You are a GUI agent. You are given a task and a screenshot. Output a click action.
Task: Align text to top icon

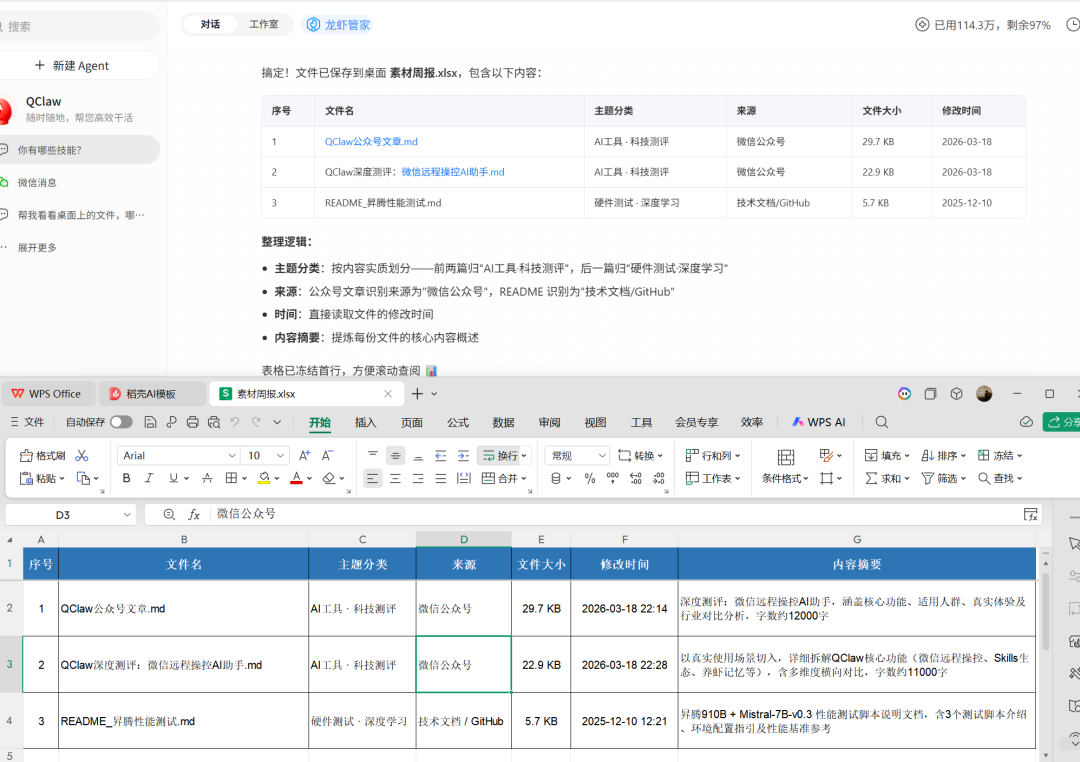click(x=373, y=455)
